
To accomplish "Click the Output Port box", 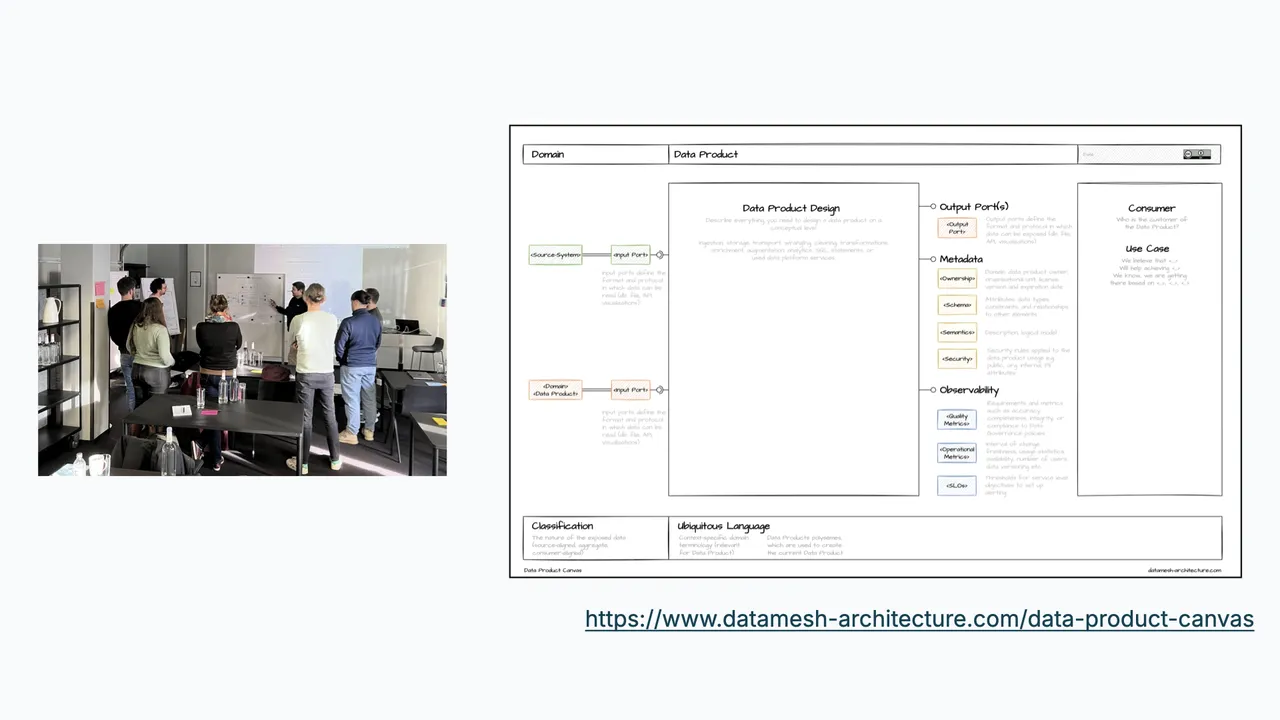I will 957,228.
